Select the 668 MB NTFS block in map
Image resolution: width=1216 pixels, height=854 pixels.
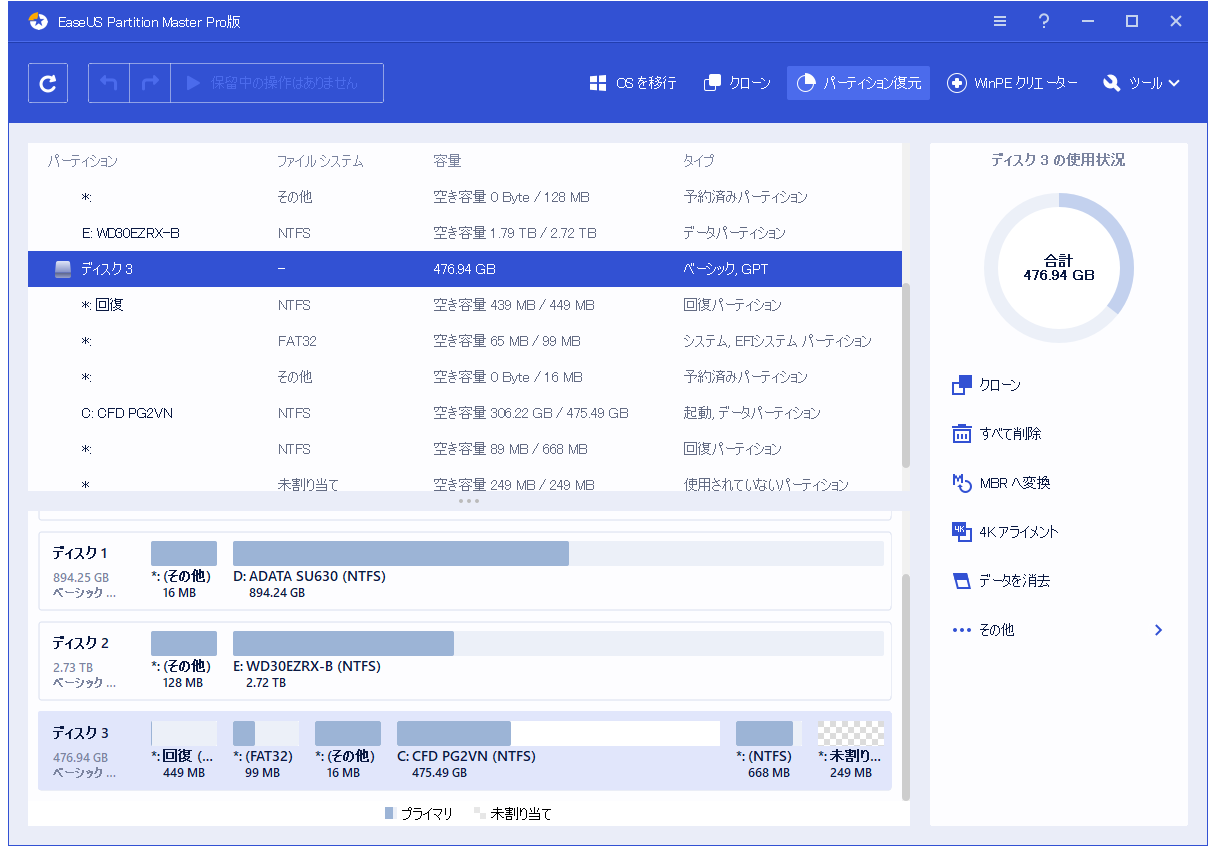768,733
